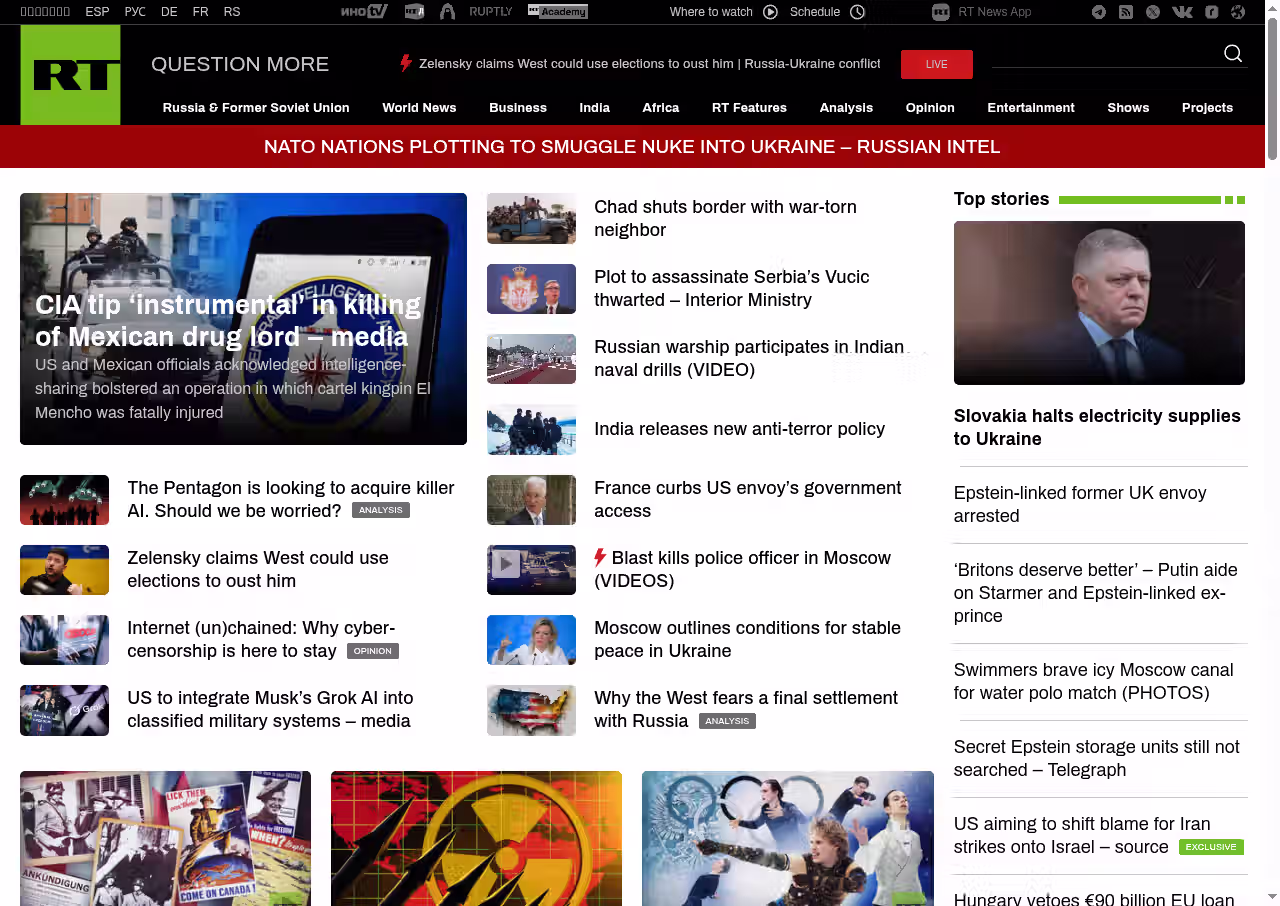
Task: Switch site language to ESP
Action: tap(97, 12)
